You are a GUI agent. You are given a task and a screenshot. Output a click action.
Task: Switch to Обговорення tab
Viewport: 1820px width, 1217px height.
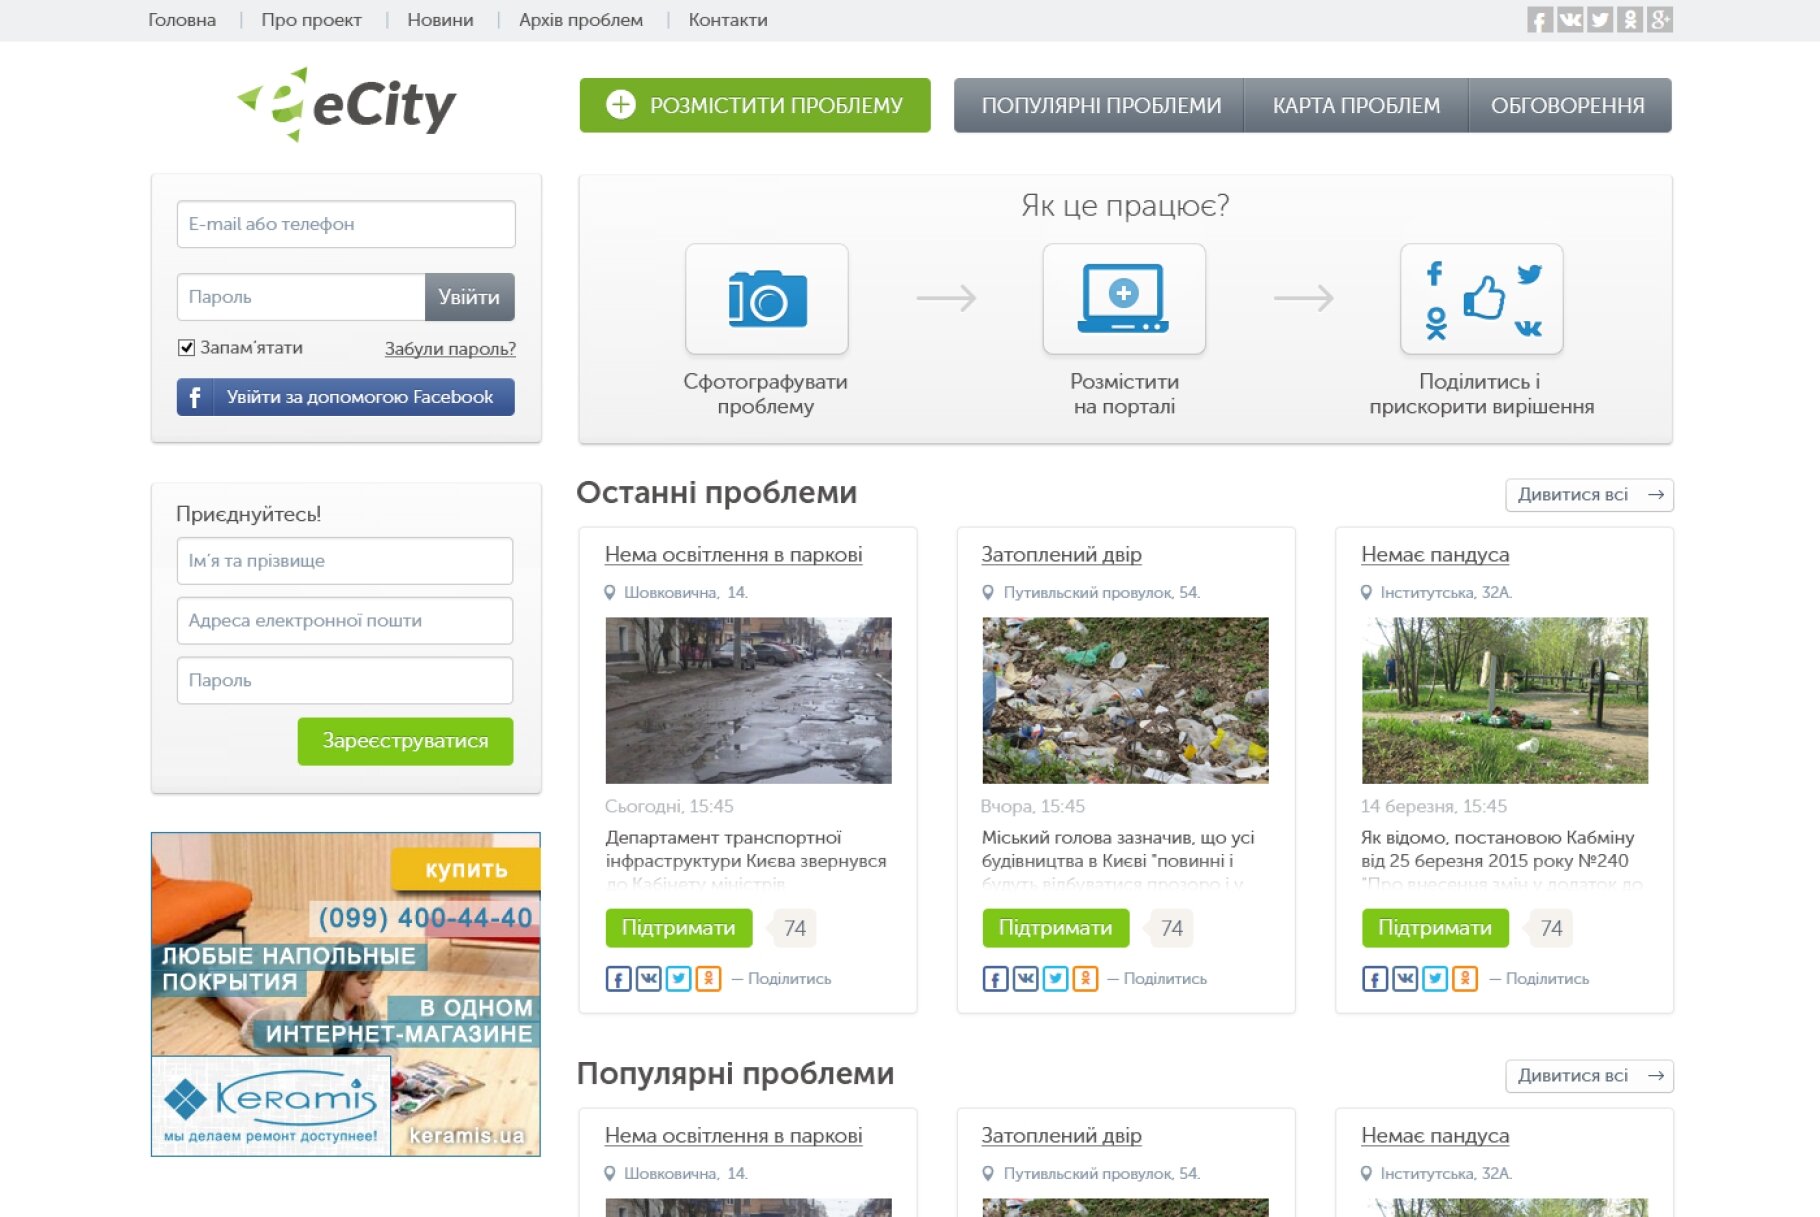coord(1569,105)
